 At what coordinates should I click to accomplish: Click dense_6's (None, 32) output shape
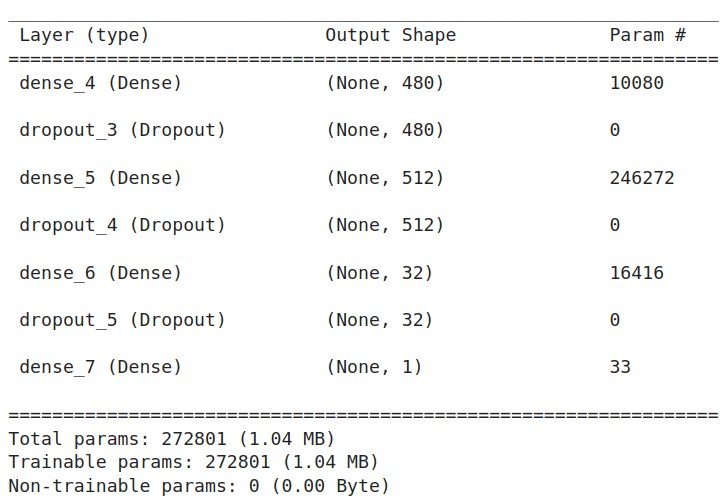(379, 273)
